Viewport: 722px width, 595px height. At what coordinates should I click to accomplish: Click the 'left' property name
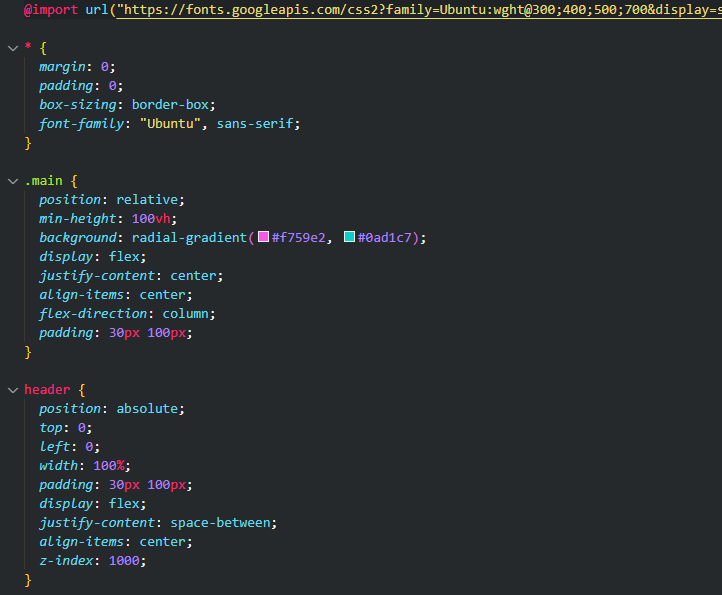(x=55, y=446)
